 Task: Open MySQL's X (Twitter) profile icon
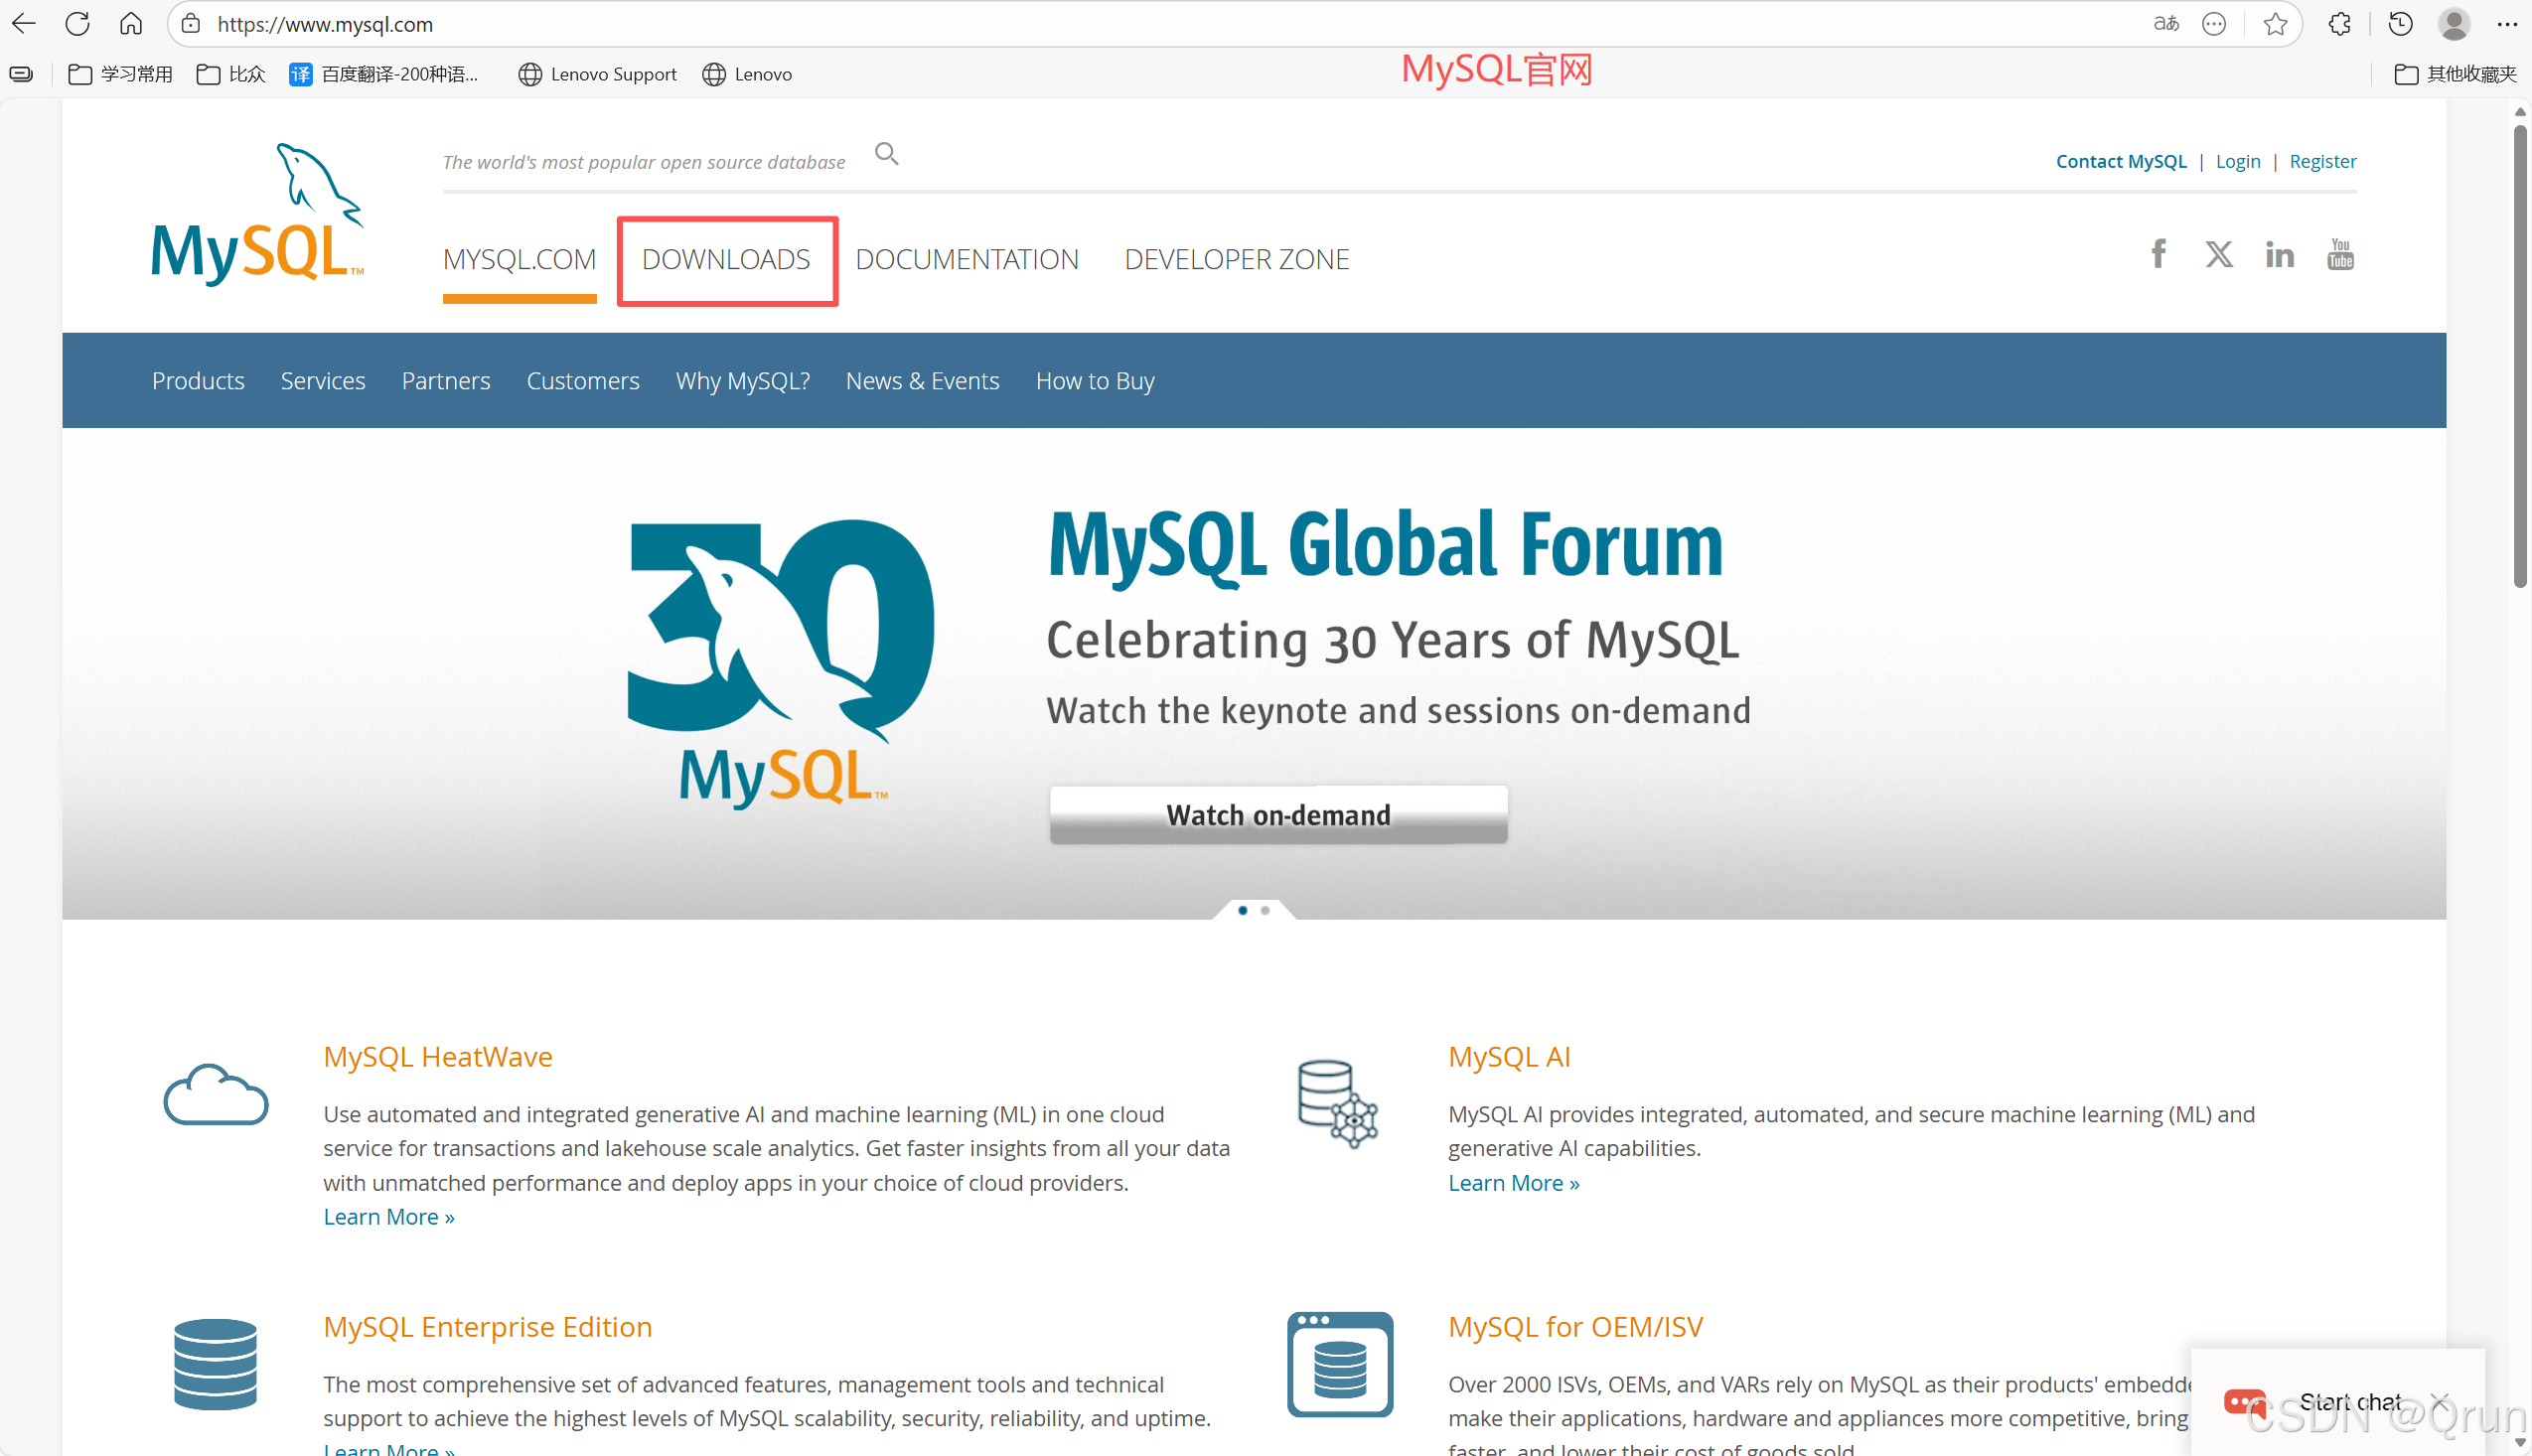click(2218, 254)
